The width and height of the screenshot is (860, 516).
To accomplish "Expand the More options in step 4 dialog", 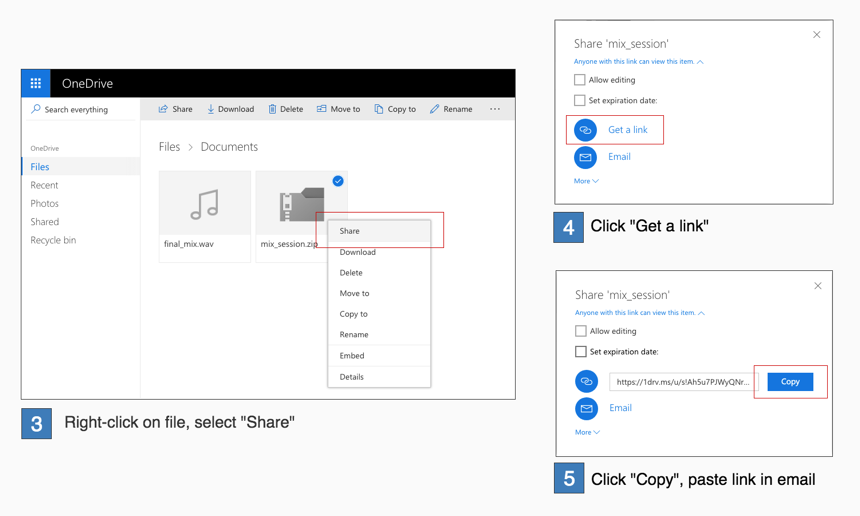I will (x=586, y=181).
